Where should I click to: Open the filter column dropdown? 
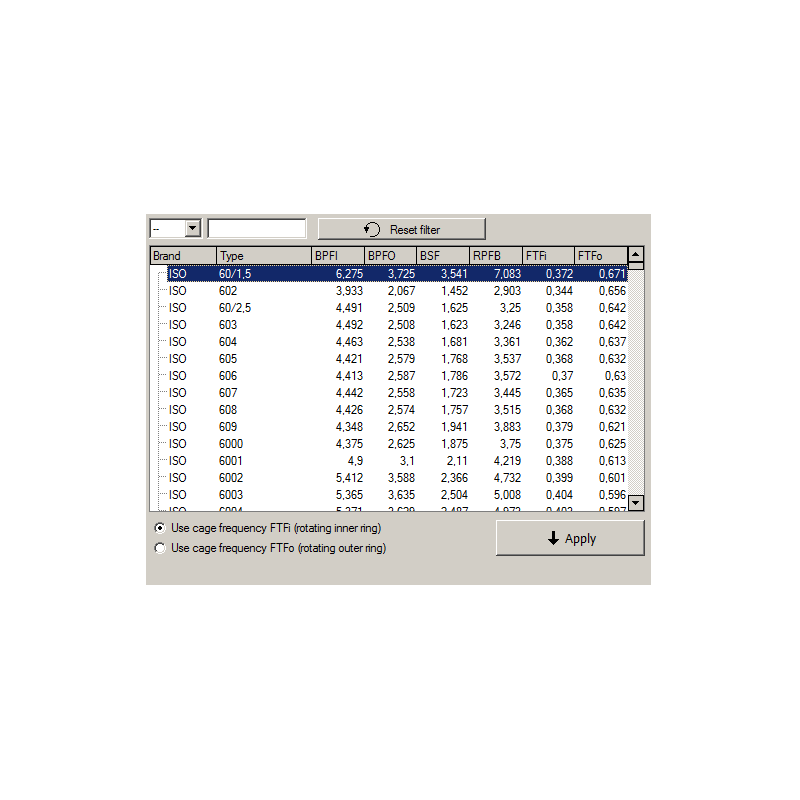pyautogui.click(x=193, y=229)
